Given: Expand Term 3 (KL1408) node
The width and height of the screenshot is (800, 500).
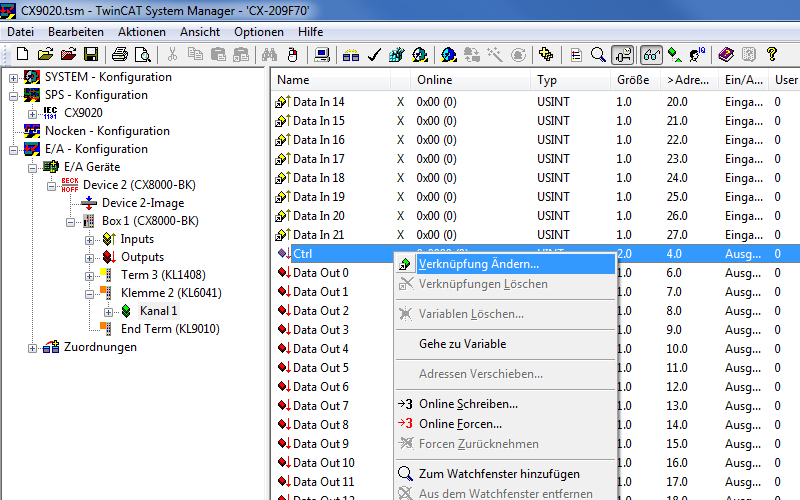Looking at the screenshot, I should click(x=89, y=276).
